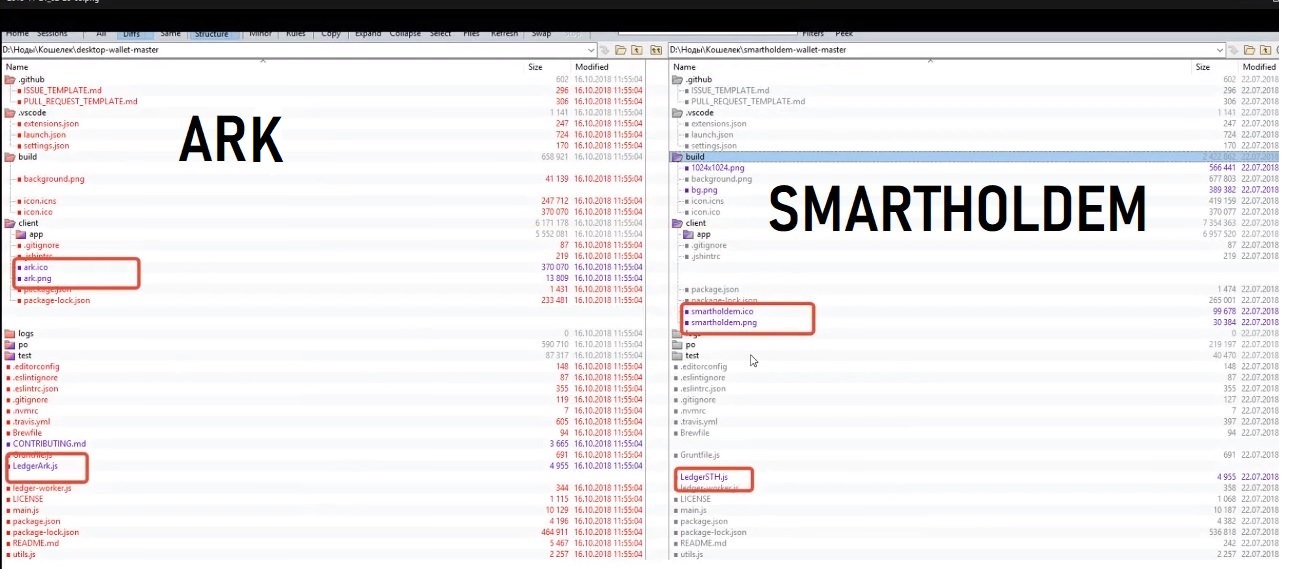Click the logs folder icon in left pane
The width and height of the screenshot is (1299, 569).
click(x=10, y=333)
